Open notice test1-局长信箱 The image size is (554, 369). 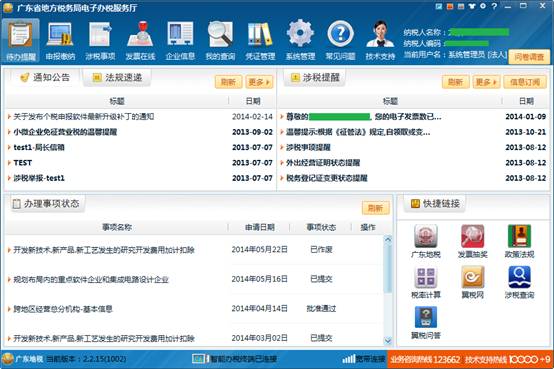(39, 147)
